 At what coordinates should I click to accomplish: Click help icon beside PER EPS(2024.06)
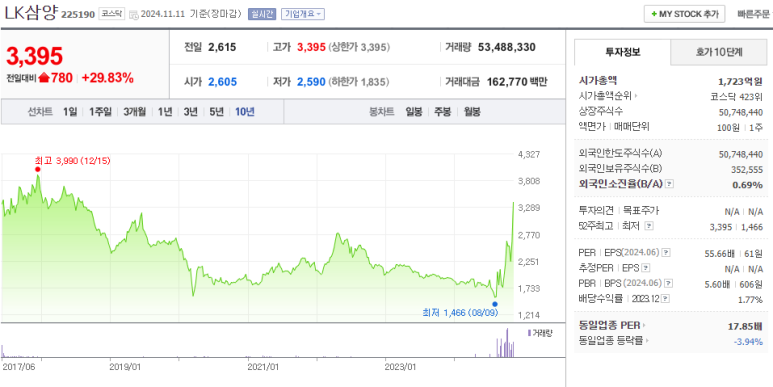coord(666,252)
